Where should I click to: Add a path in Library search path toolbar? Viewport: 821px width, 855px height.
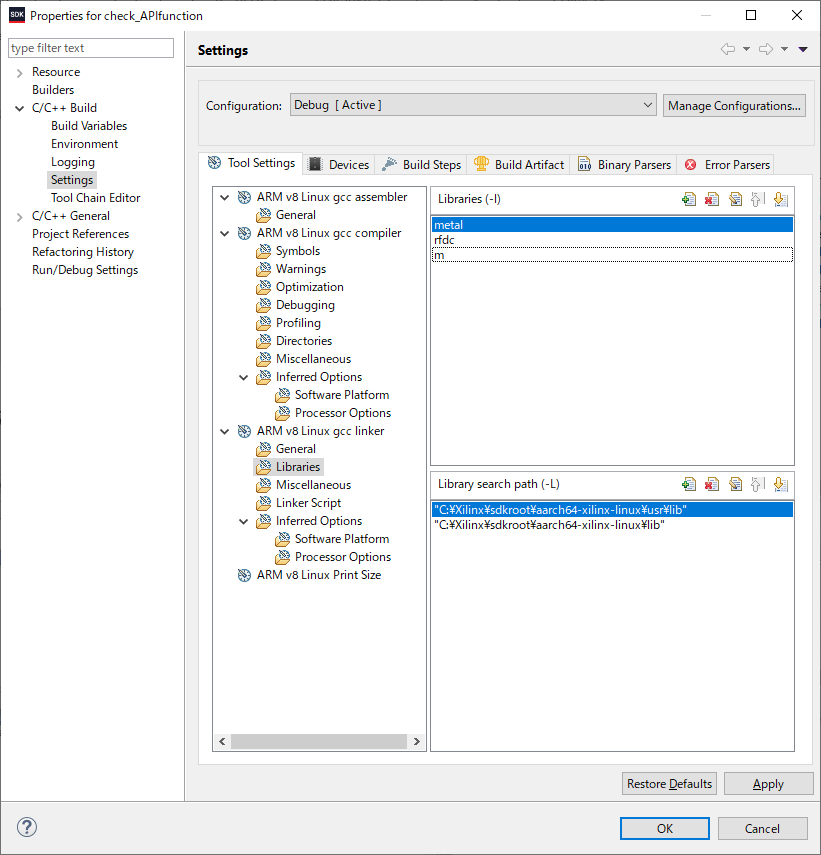coord(689,484)
